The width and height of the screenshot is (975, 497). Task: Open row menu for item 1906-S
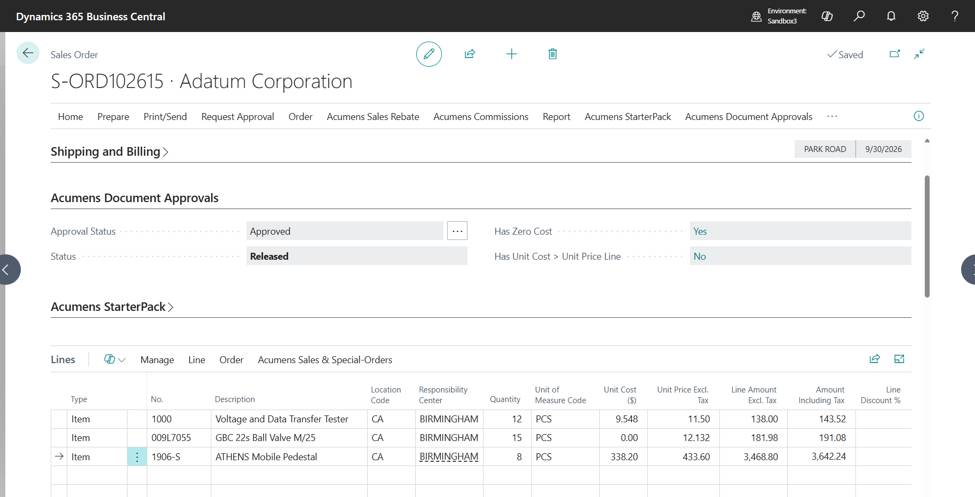137,457
